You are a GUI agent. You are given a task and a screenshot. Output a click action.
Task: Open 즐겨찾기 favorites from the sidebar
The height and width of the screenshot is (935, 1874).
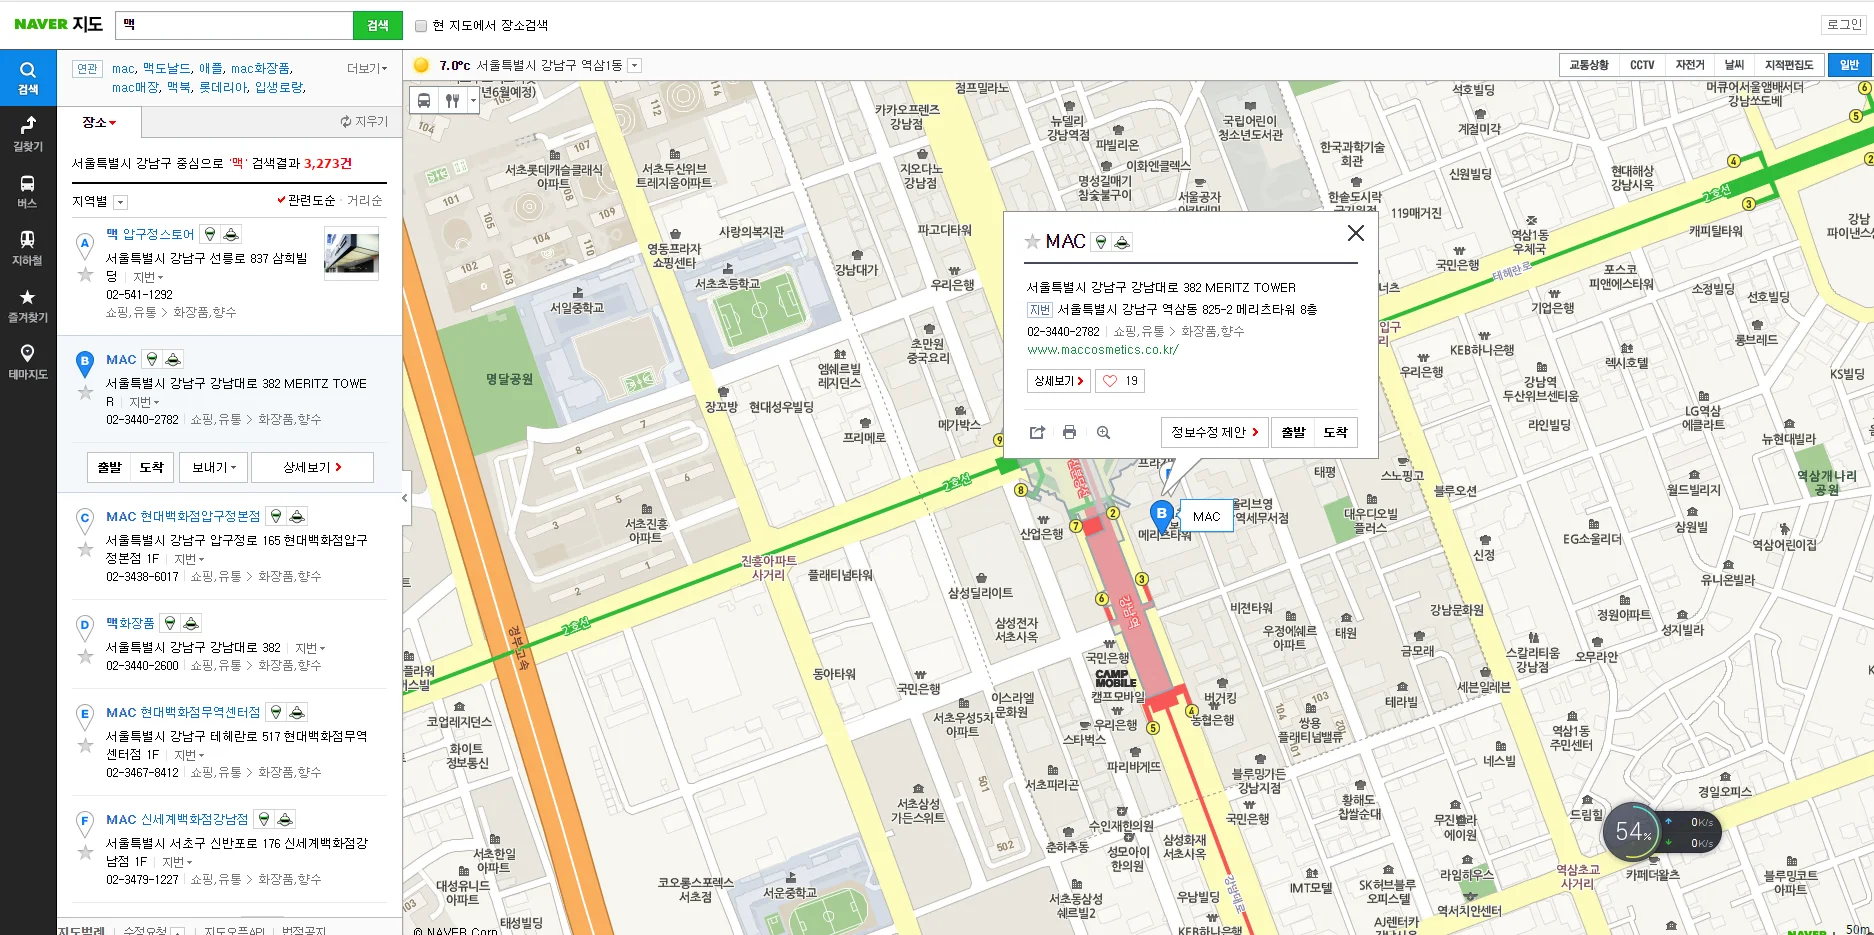(x=27, y=304)
